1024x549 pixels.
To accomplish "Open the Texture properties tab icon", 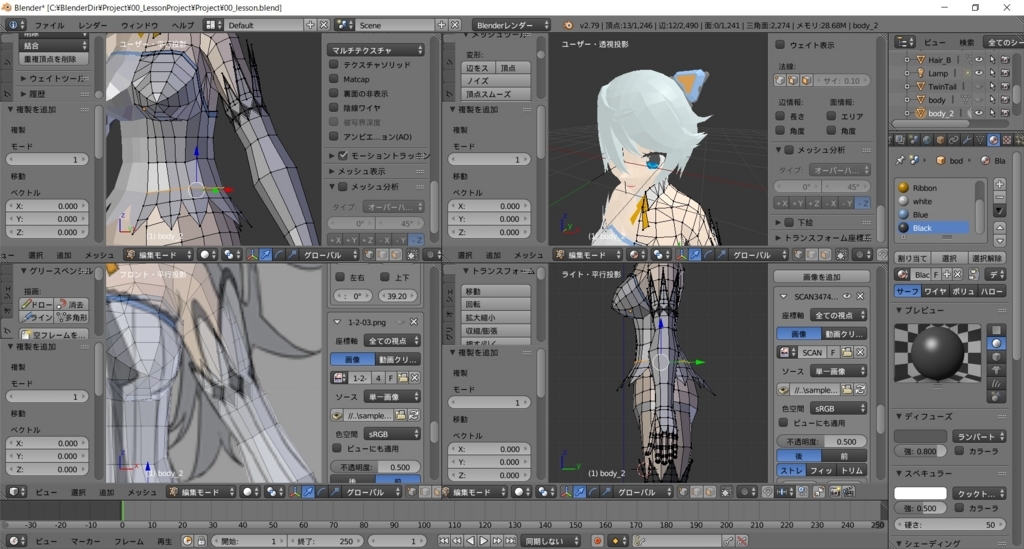I will [1007, 140].
